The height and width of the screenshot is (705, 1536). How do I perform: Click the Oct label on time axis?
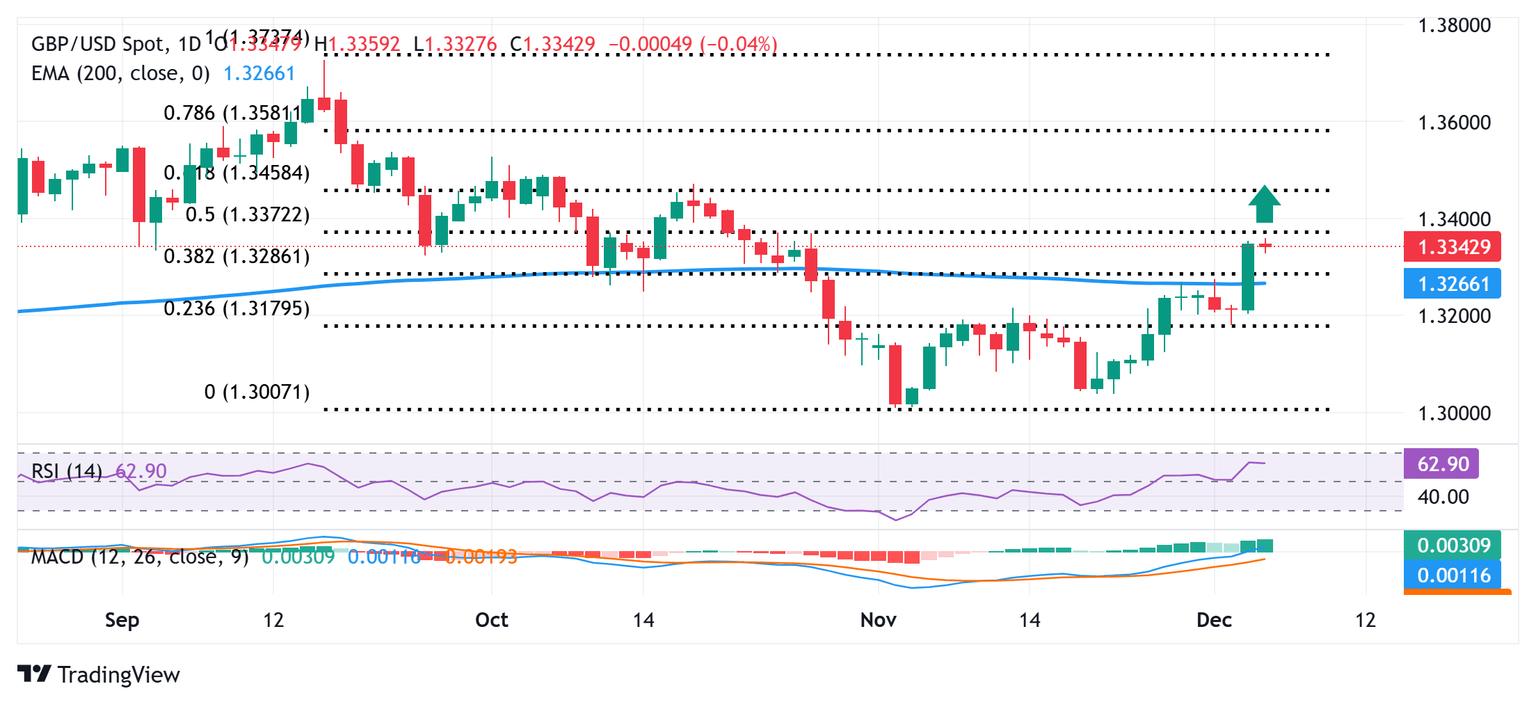coord(492,620)
